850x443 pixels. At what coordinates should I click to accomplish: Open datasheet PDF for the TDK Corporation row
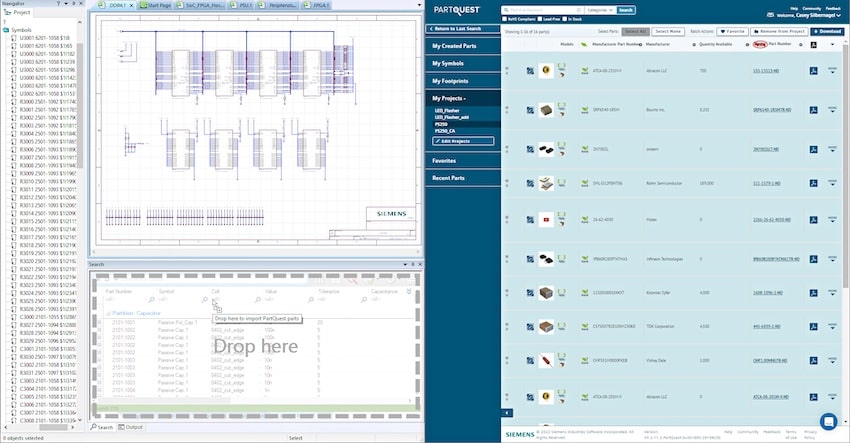813,327
